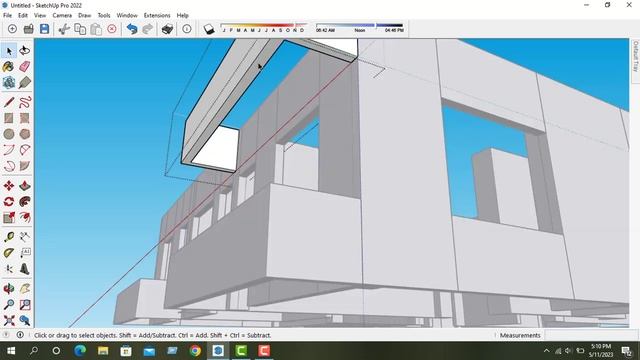Select the Tag tool
The width and height of the screenshot is (640, 360).
(24, 82)
